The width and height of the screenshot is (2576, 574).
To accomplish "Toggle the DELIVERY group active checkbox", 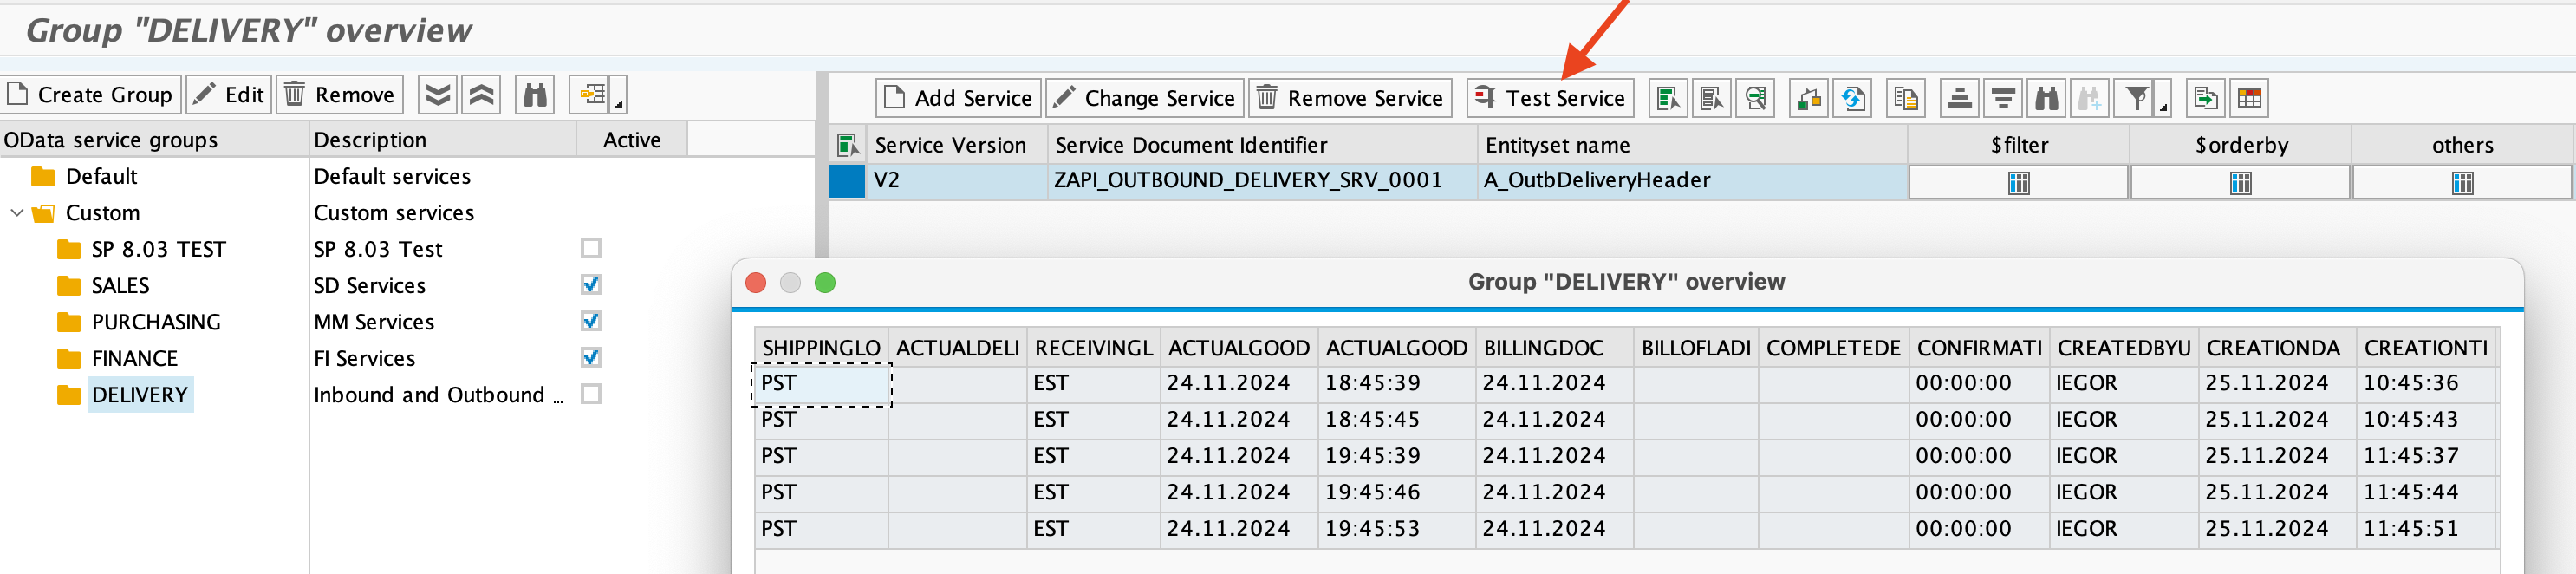I will [x=591, y=394].
